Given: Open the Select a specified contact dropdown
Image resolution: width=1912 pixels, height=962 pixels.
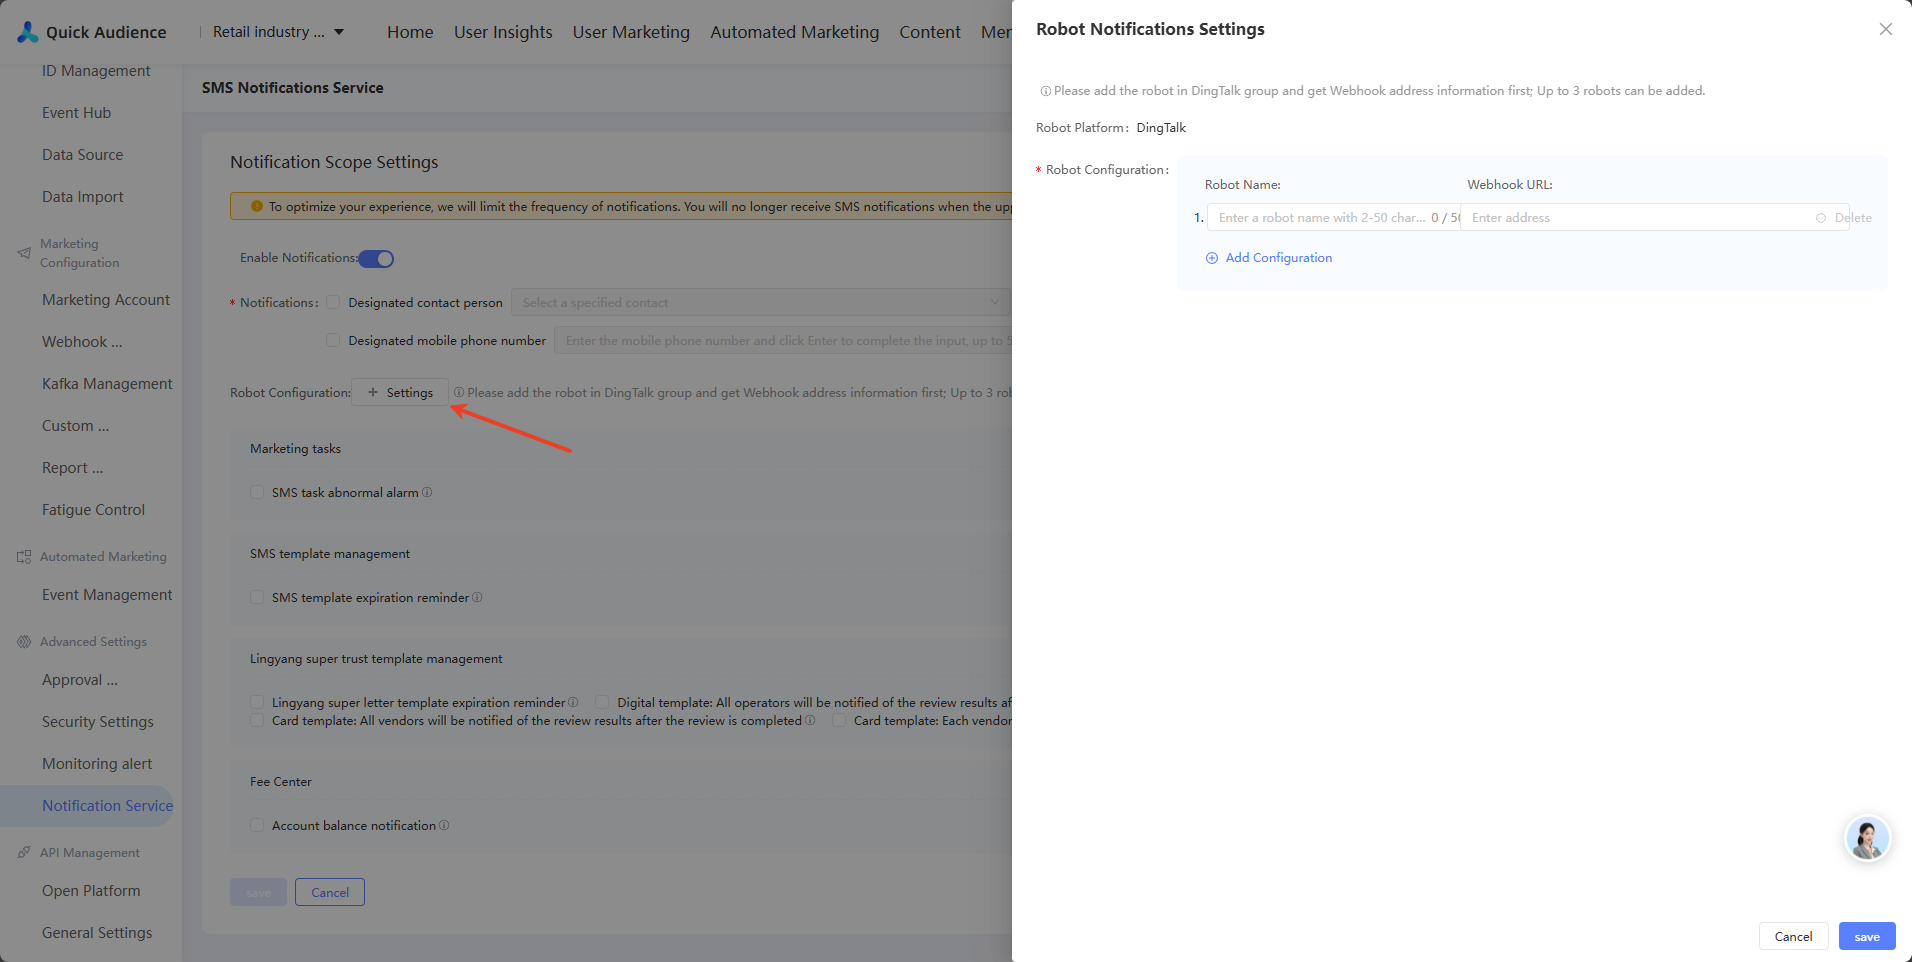Looking at the screenshot, I should coord(760,302).
